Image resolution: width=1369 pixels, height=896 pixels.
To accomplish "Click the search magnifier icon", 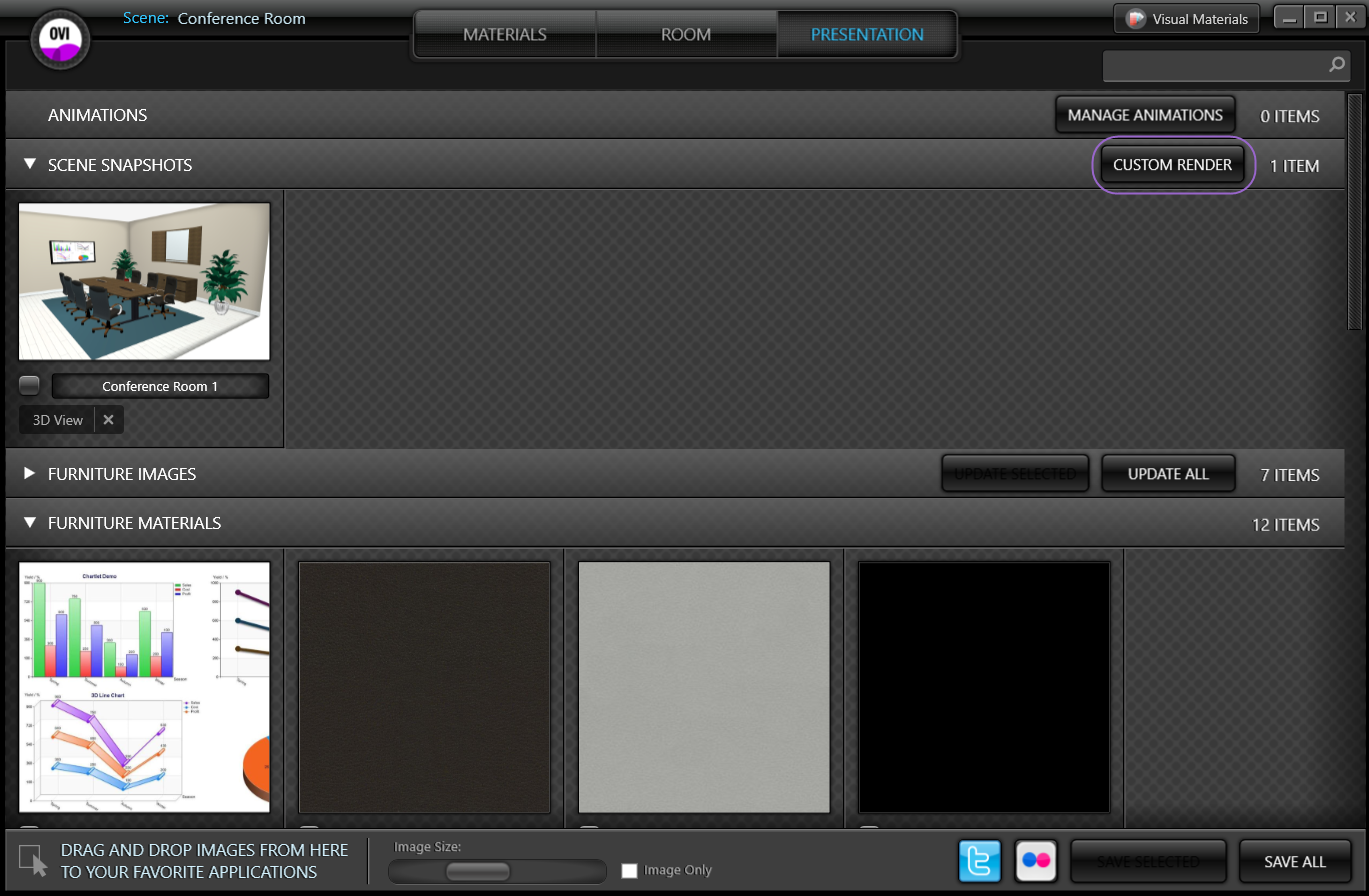I will click(x=1337, y=65).
